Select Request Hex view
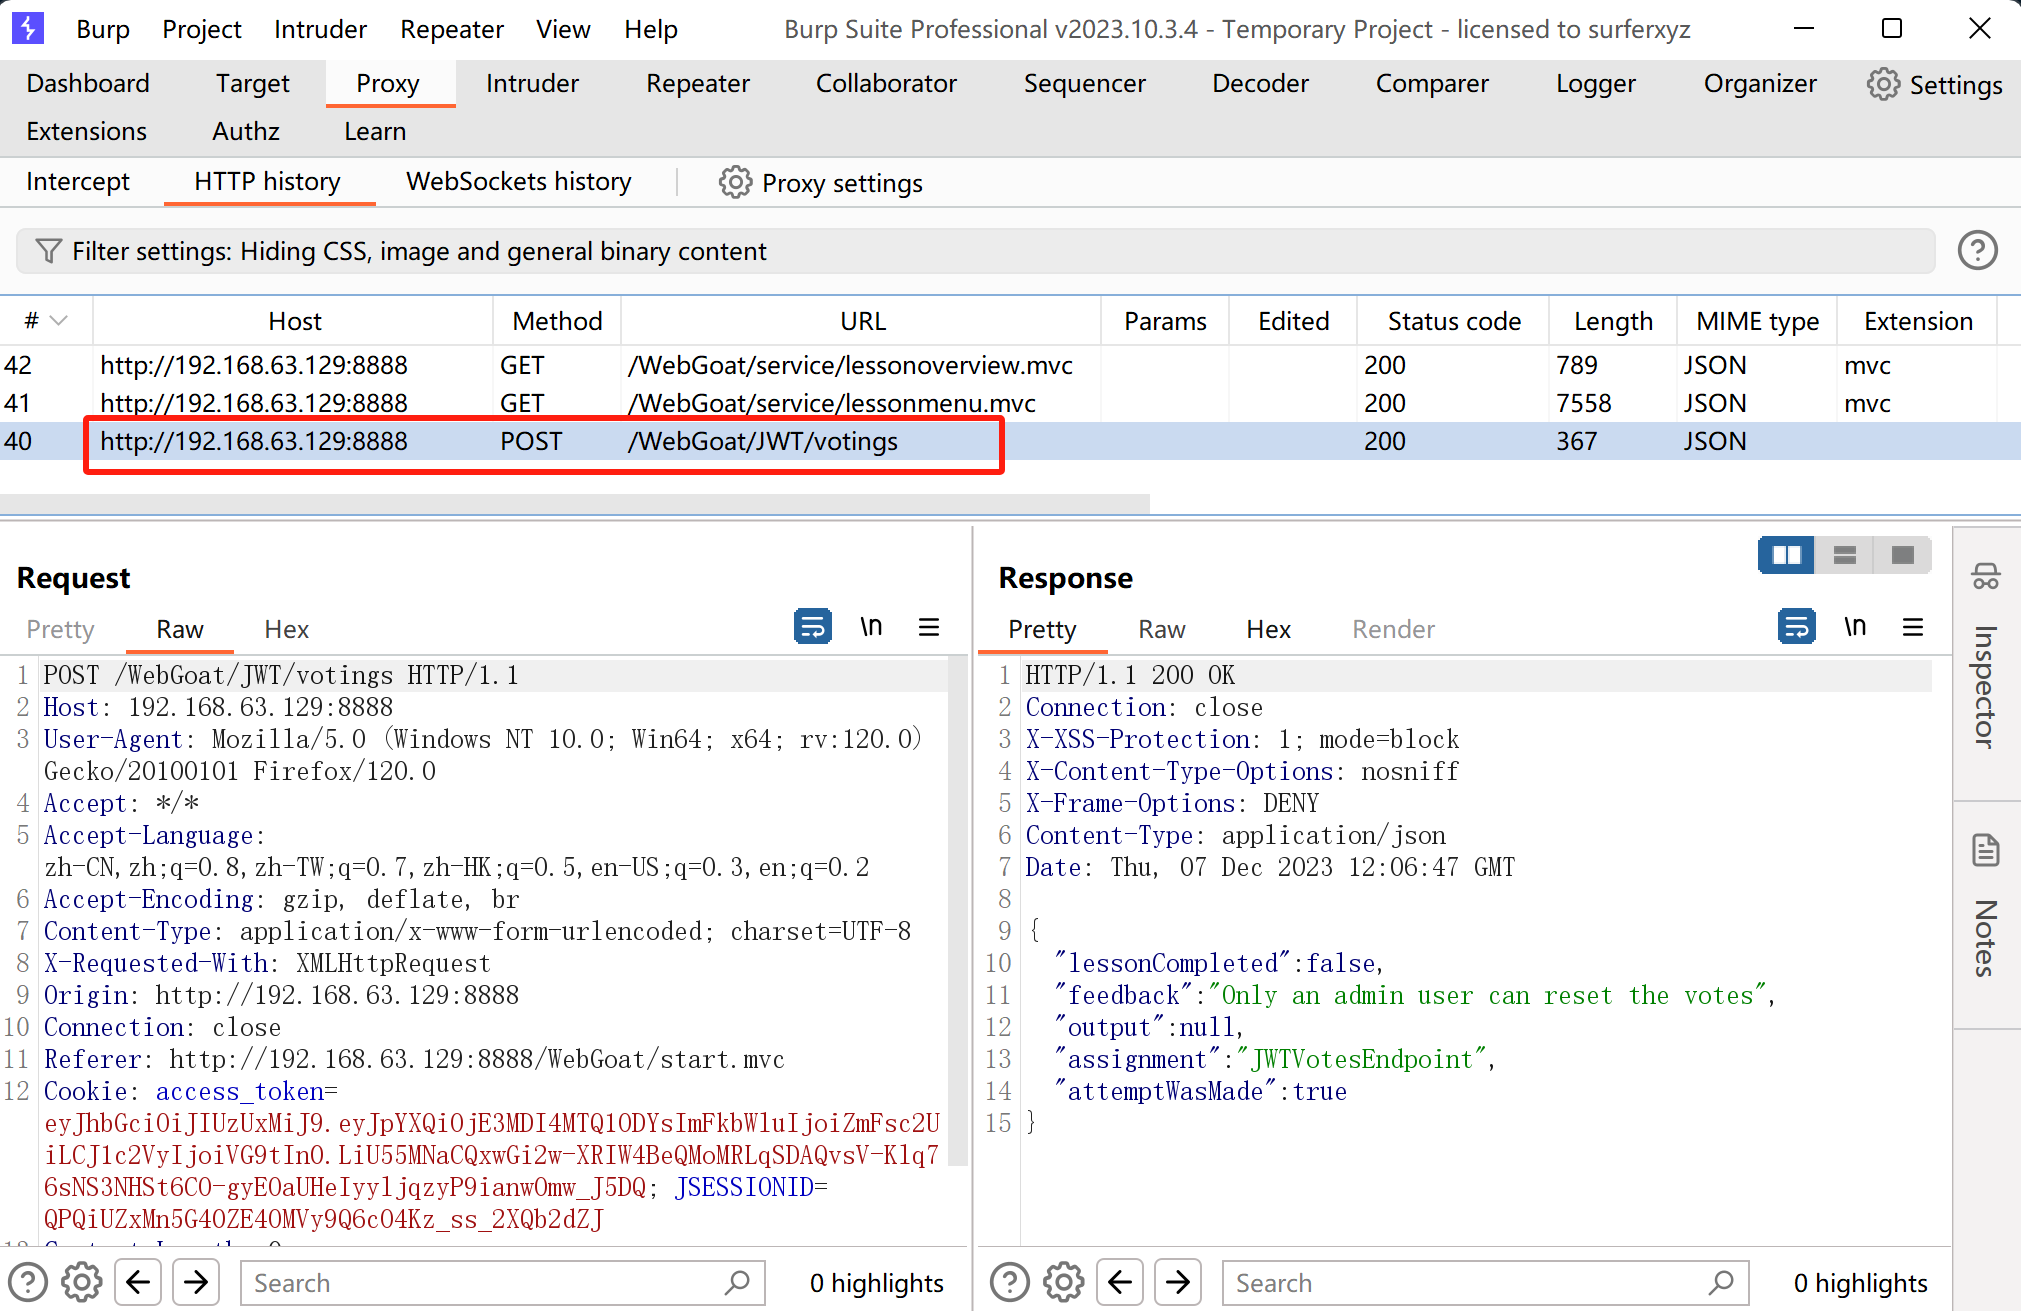The width and height of the screenshot is (2021, 1311). point(286,629)
